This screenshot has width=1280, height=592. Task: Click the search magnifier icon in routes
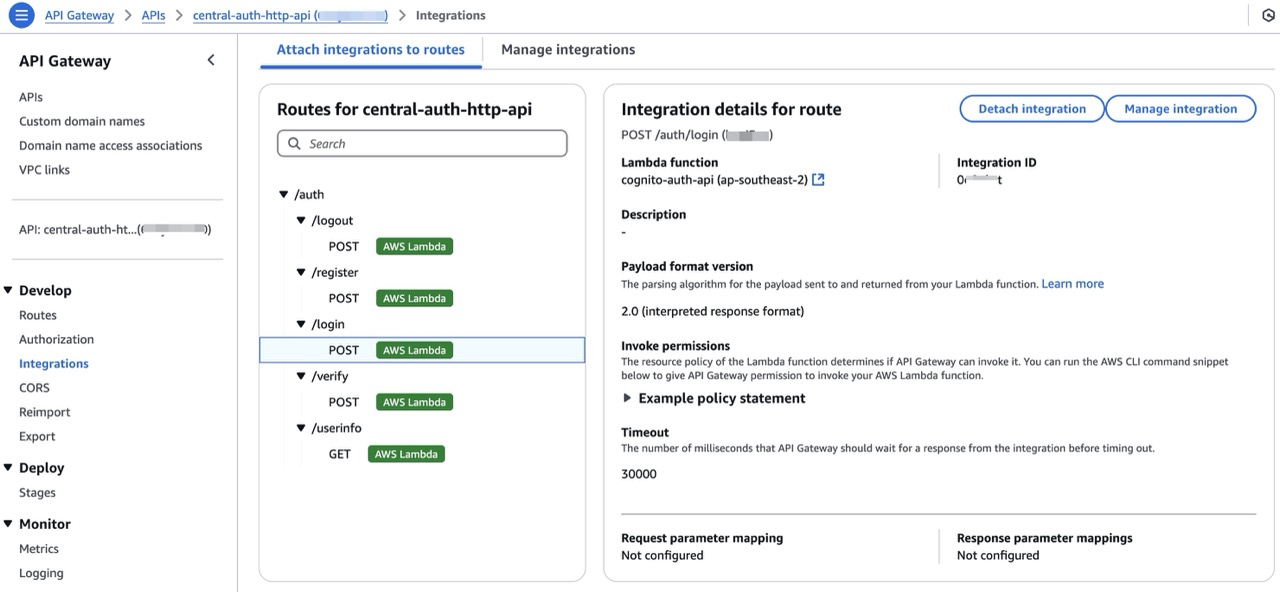pos(294,144)
